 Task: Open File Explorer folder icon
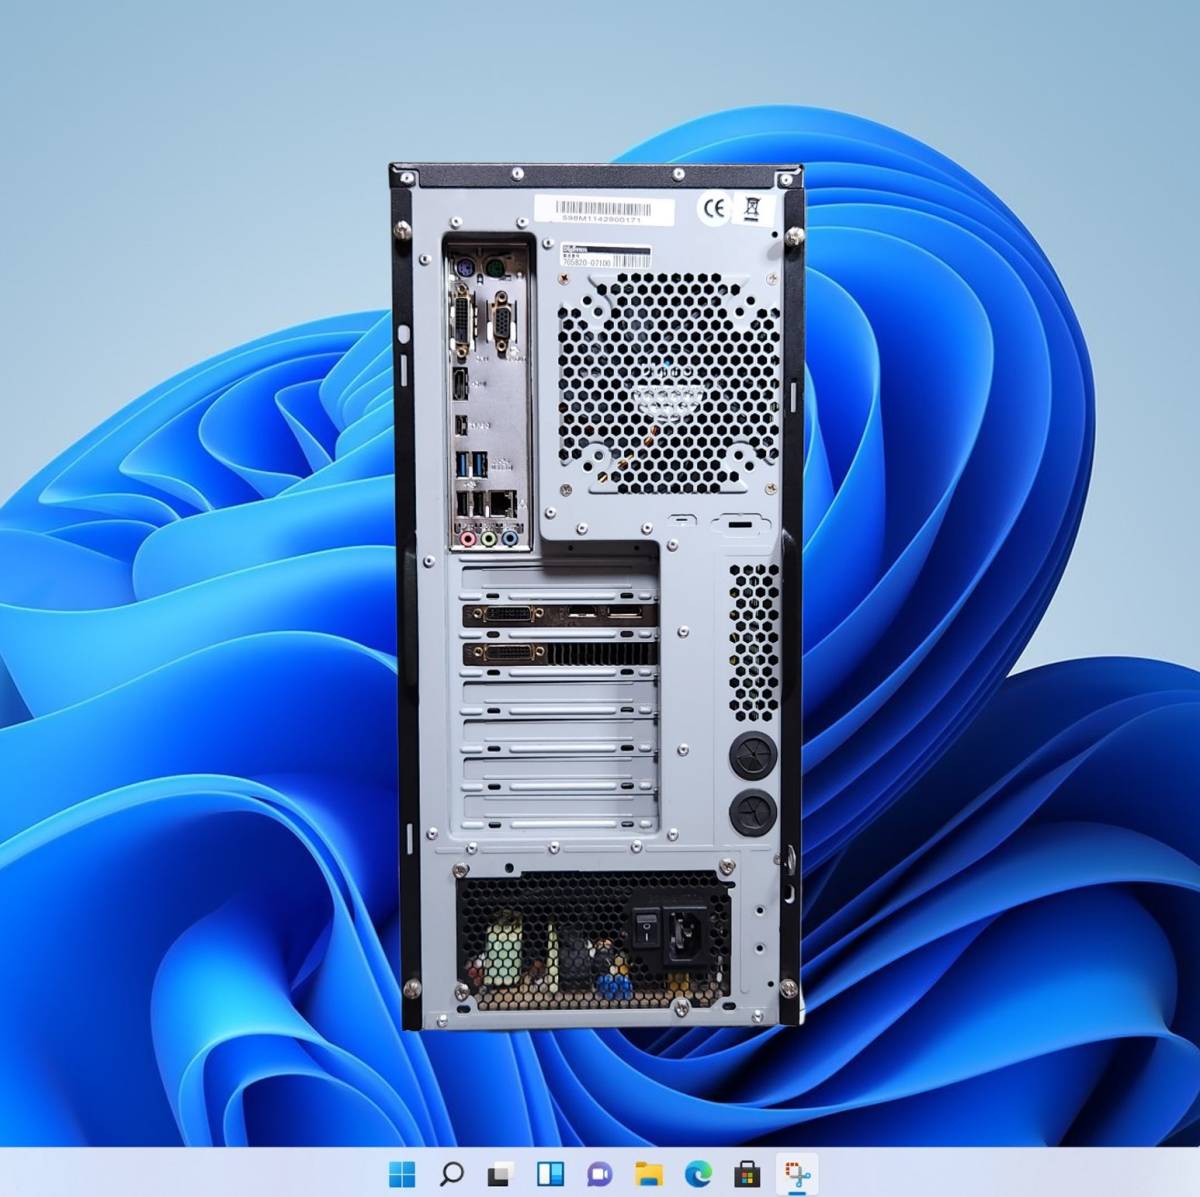649,1173
